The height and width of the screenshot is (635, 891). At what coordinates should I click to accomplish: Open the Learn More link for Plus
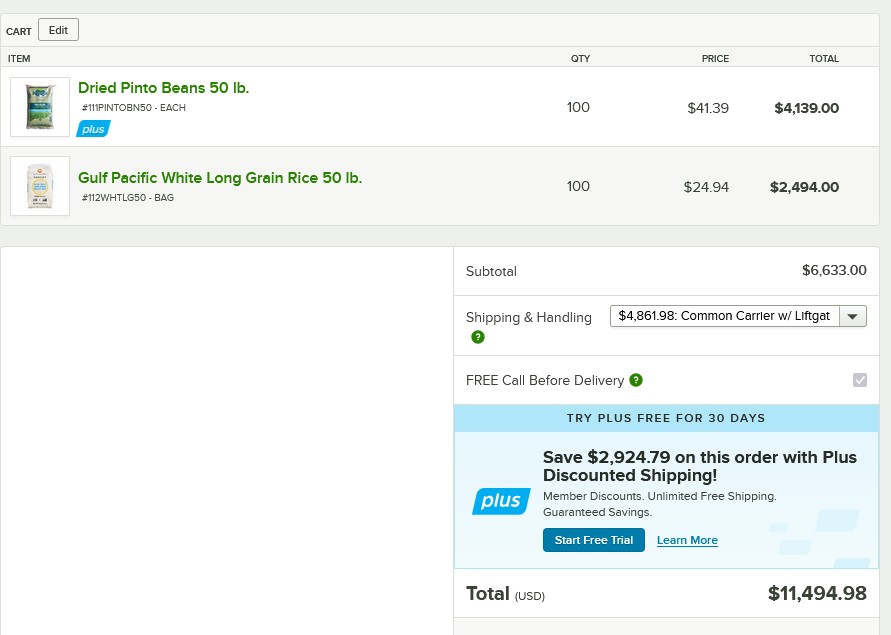[687, 540]
